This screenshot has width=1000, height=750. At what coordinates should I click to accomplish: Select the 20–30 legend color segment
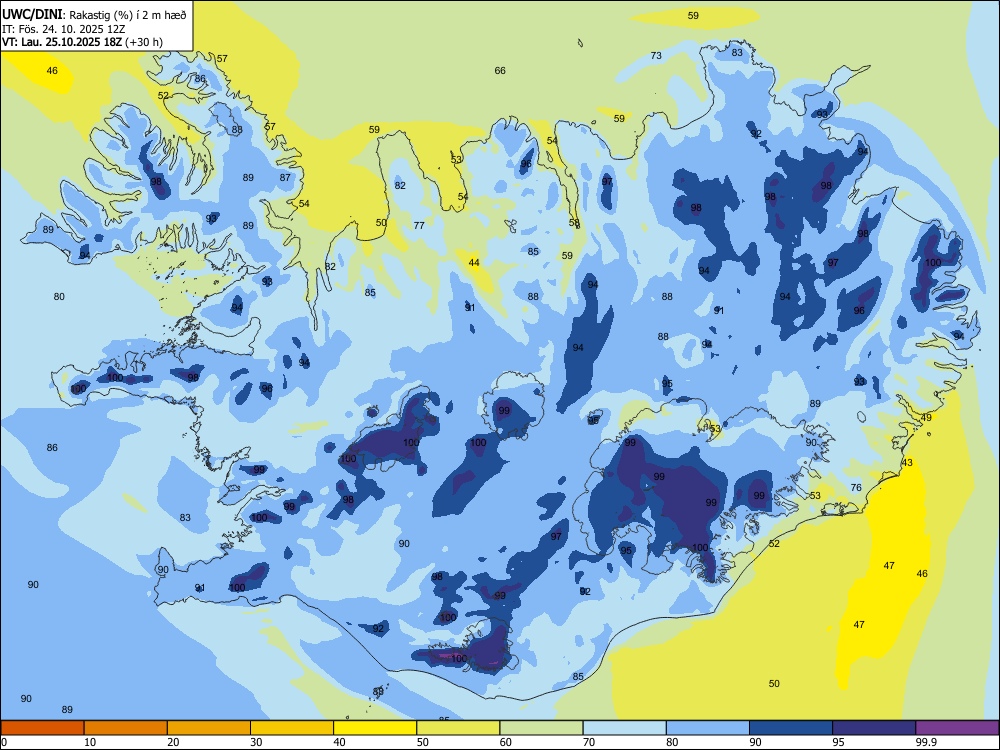coord(209,728)
